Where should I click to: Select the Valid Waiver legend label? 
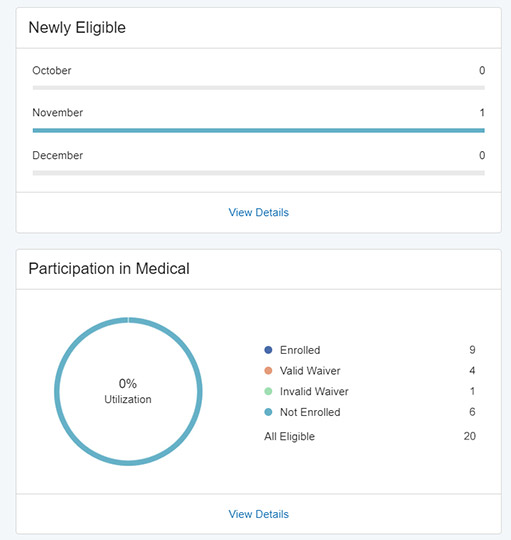click(x=310, y=371)
